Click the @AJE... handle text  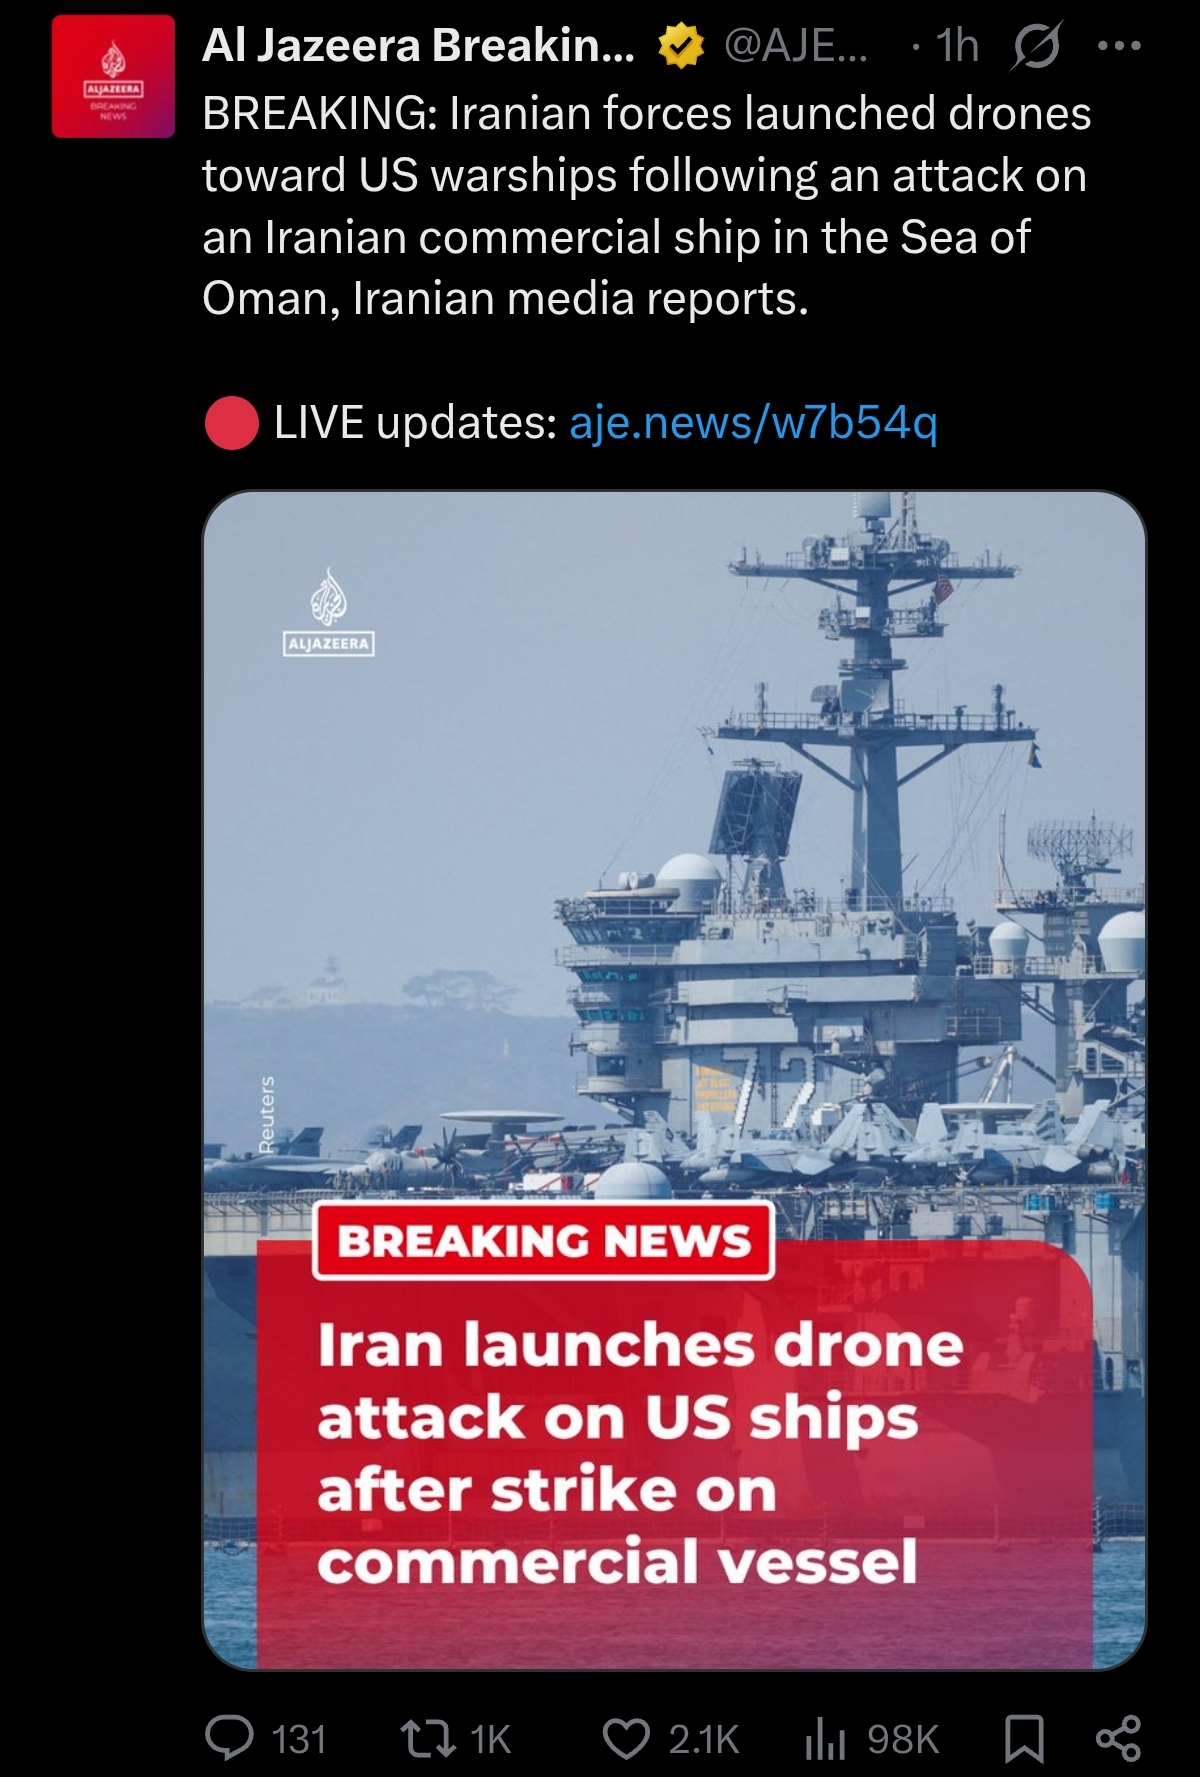click(x=796, y=46)
